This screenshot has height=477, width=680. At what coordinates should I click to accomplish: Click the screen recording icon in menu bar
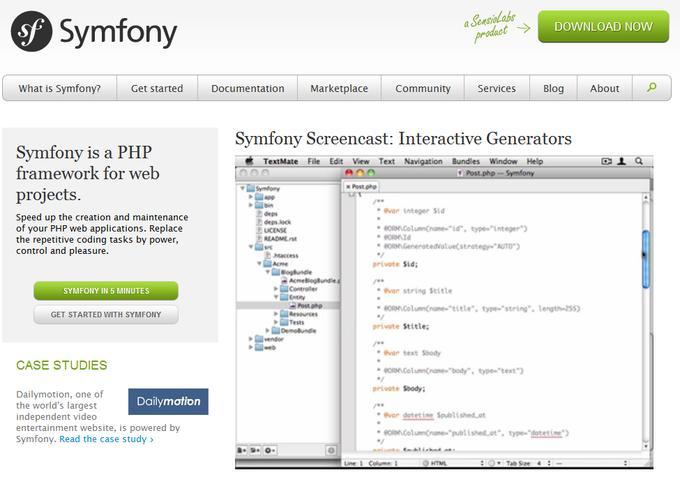[606, 161]
